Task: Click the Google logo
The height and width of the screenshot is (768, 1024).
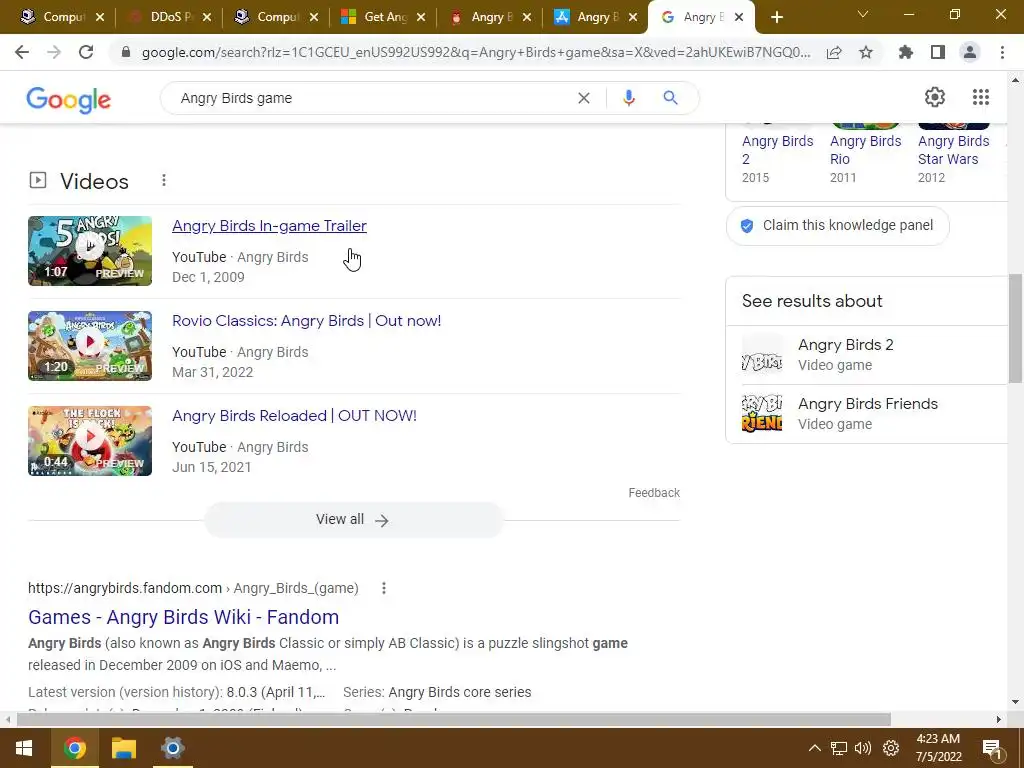Action: [69, 99]
